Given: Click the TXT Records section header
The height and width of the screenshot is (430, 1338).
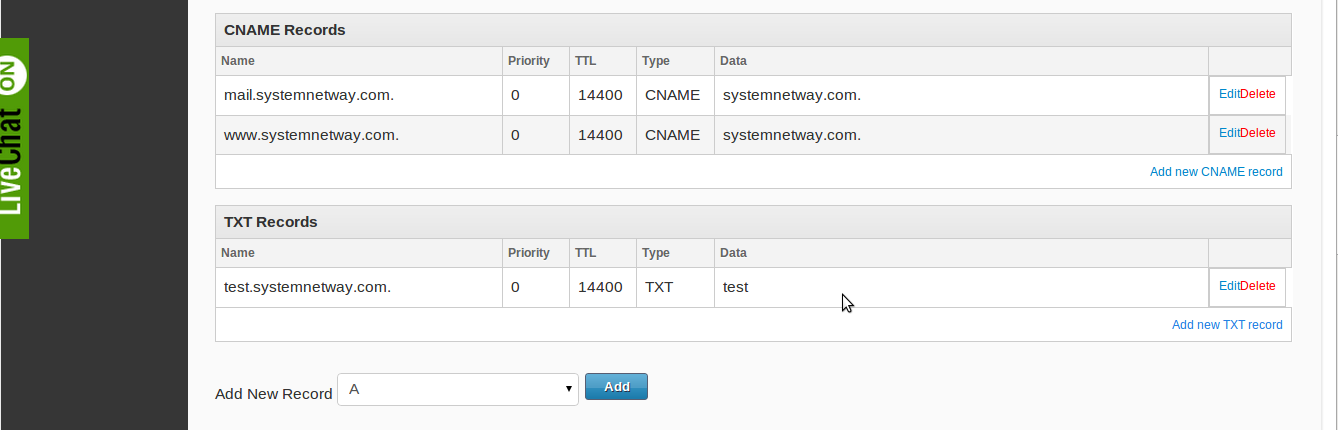Looking at the screenshot, I should click(x=271, y=222).
